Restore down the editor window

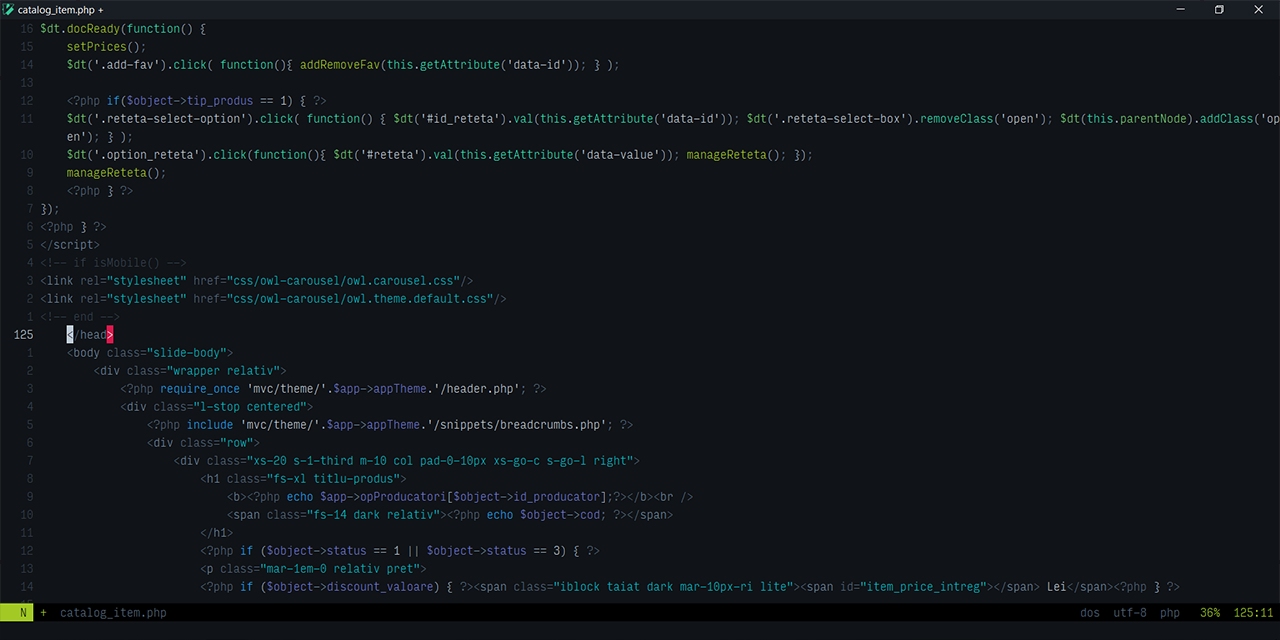click(1218, 9)
